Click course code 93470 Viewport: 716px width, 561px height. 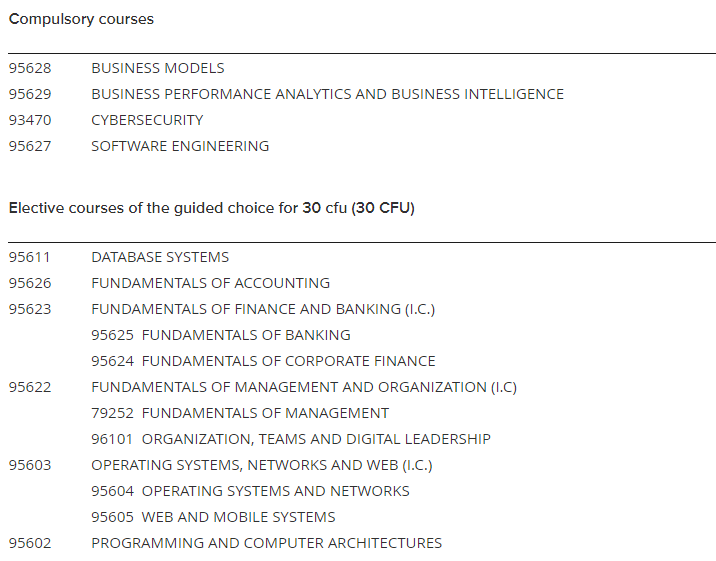point(30,120)
